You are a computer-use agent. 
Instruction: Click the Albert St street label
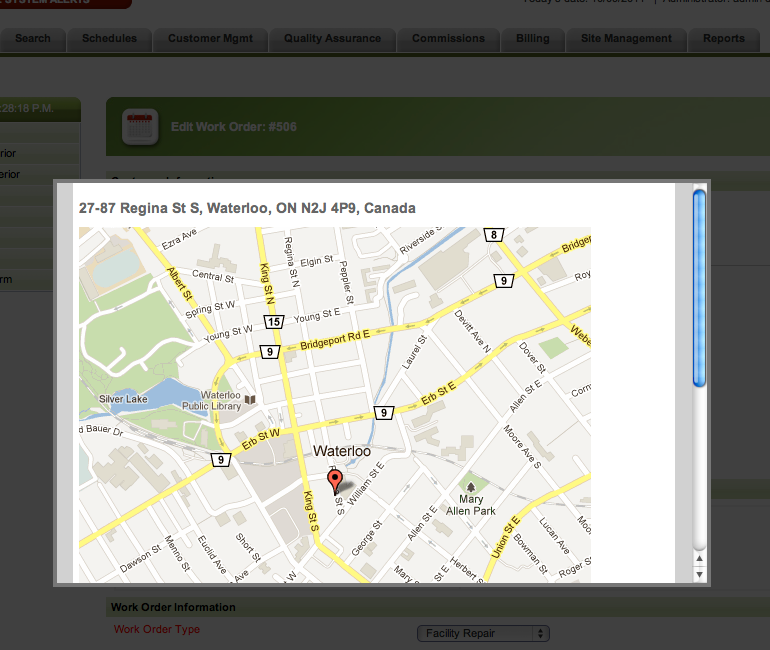(x=180, y=283)
